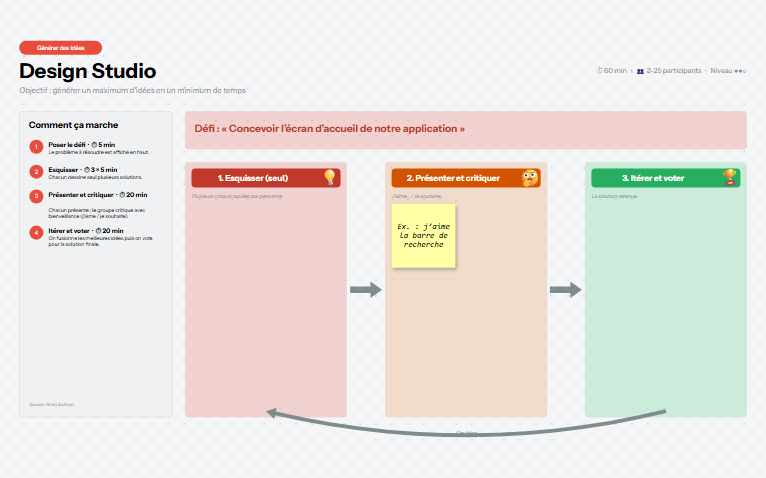
Task: Select the red step 4 circle
Action: tap(36, 233)
